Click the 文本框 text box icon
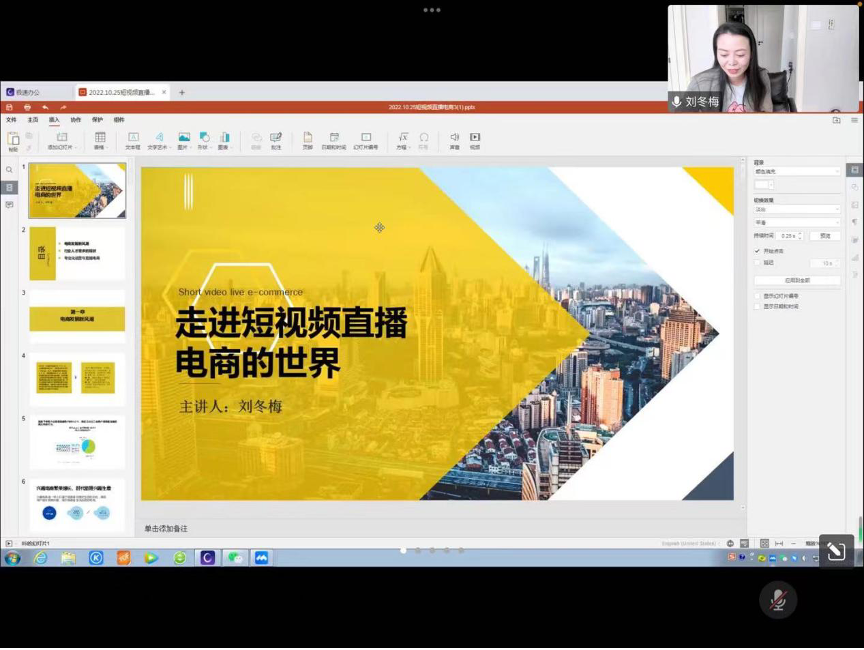 click(132, 139)
